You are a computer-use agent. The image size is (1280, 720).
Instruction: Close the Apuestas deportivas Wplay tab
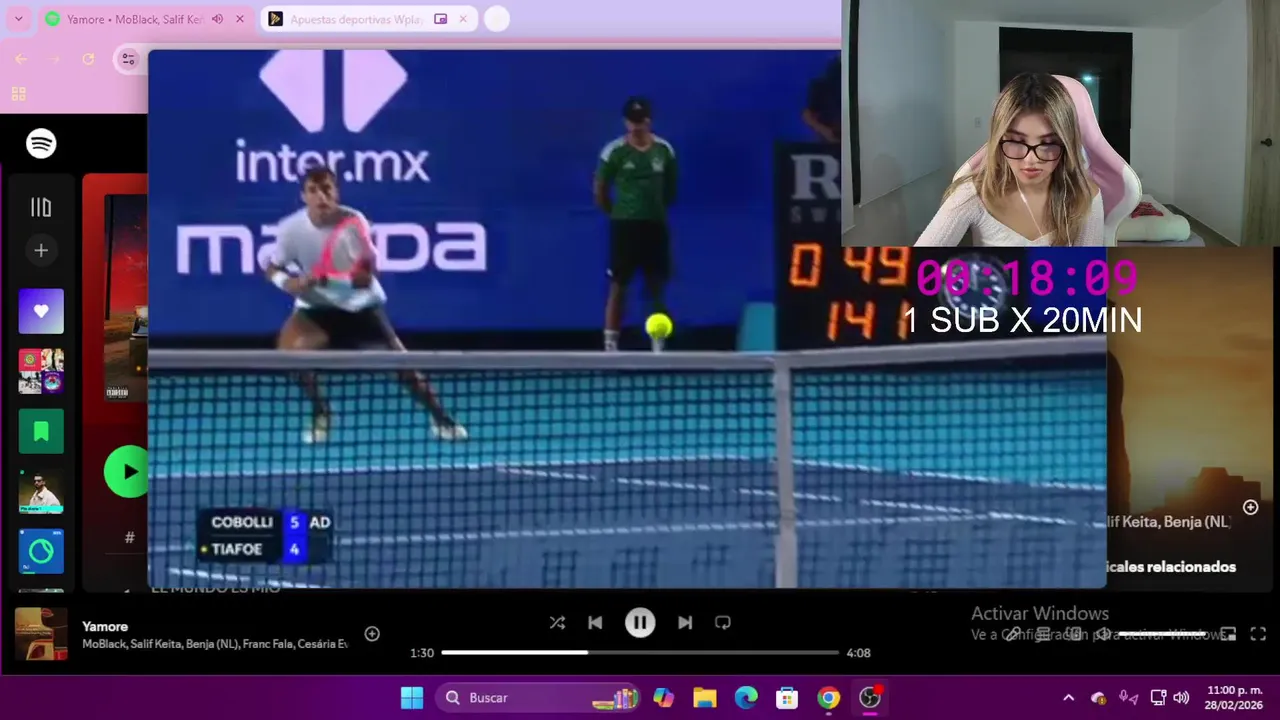click(x=463, y=19)
